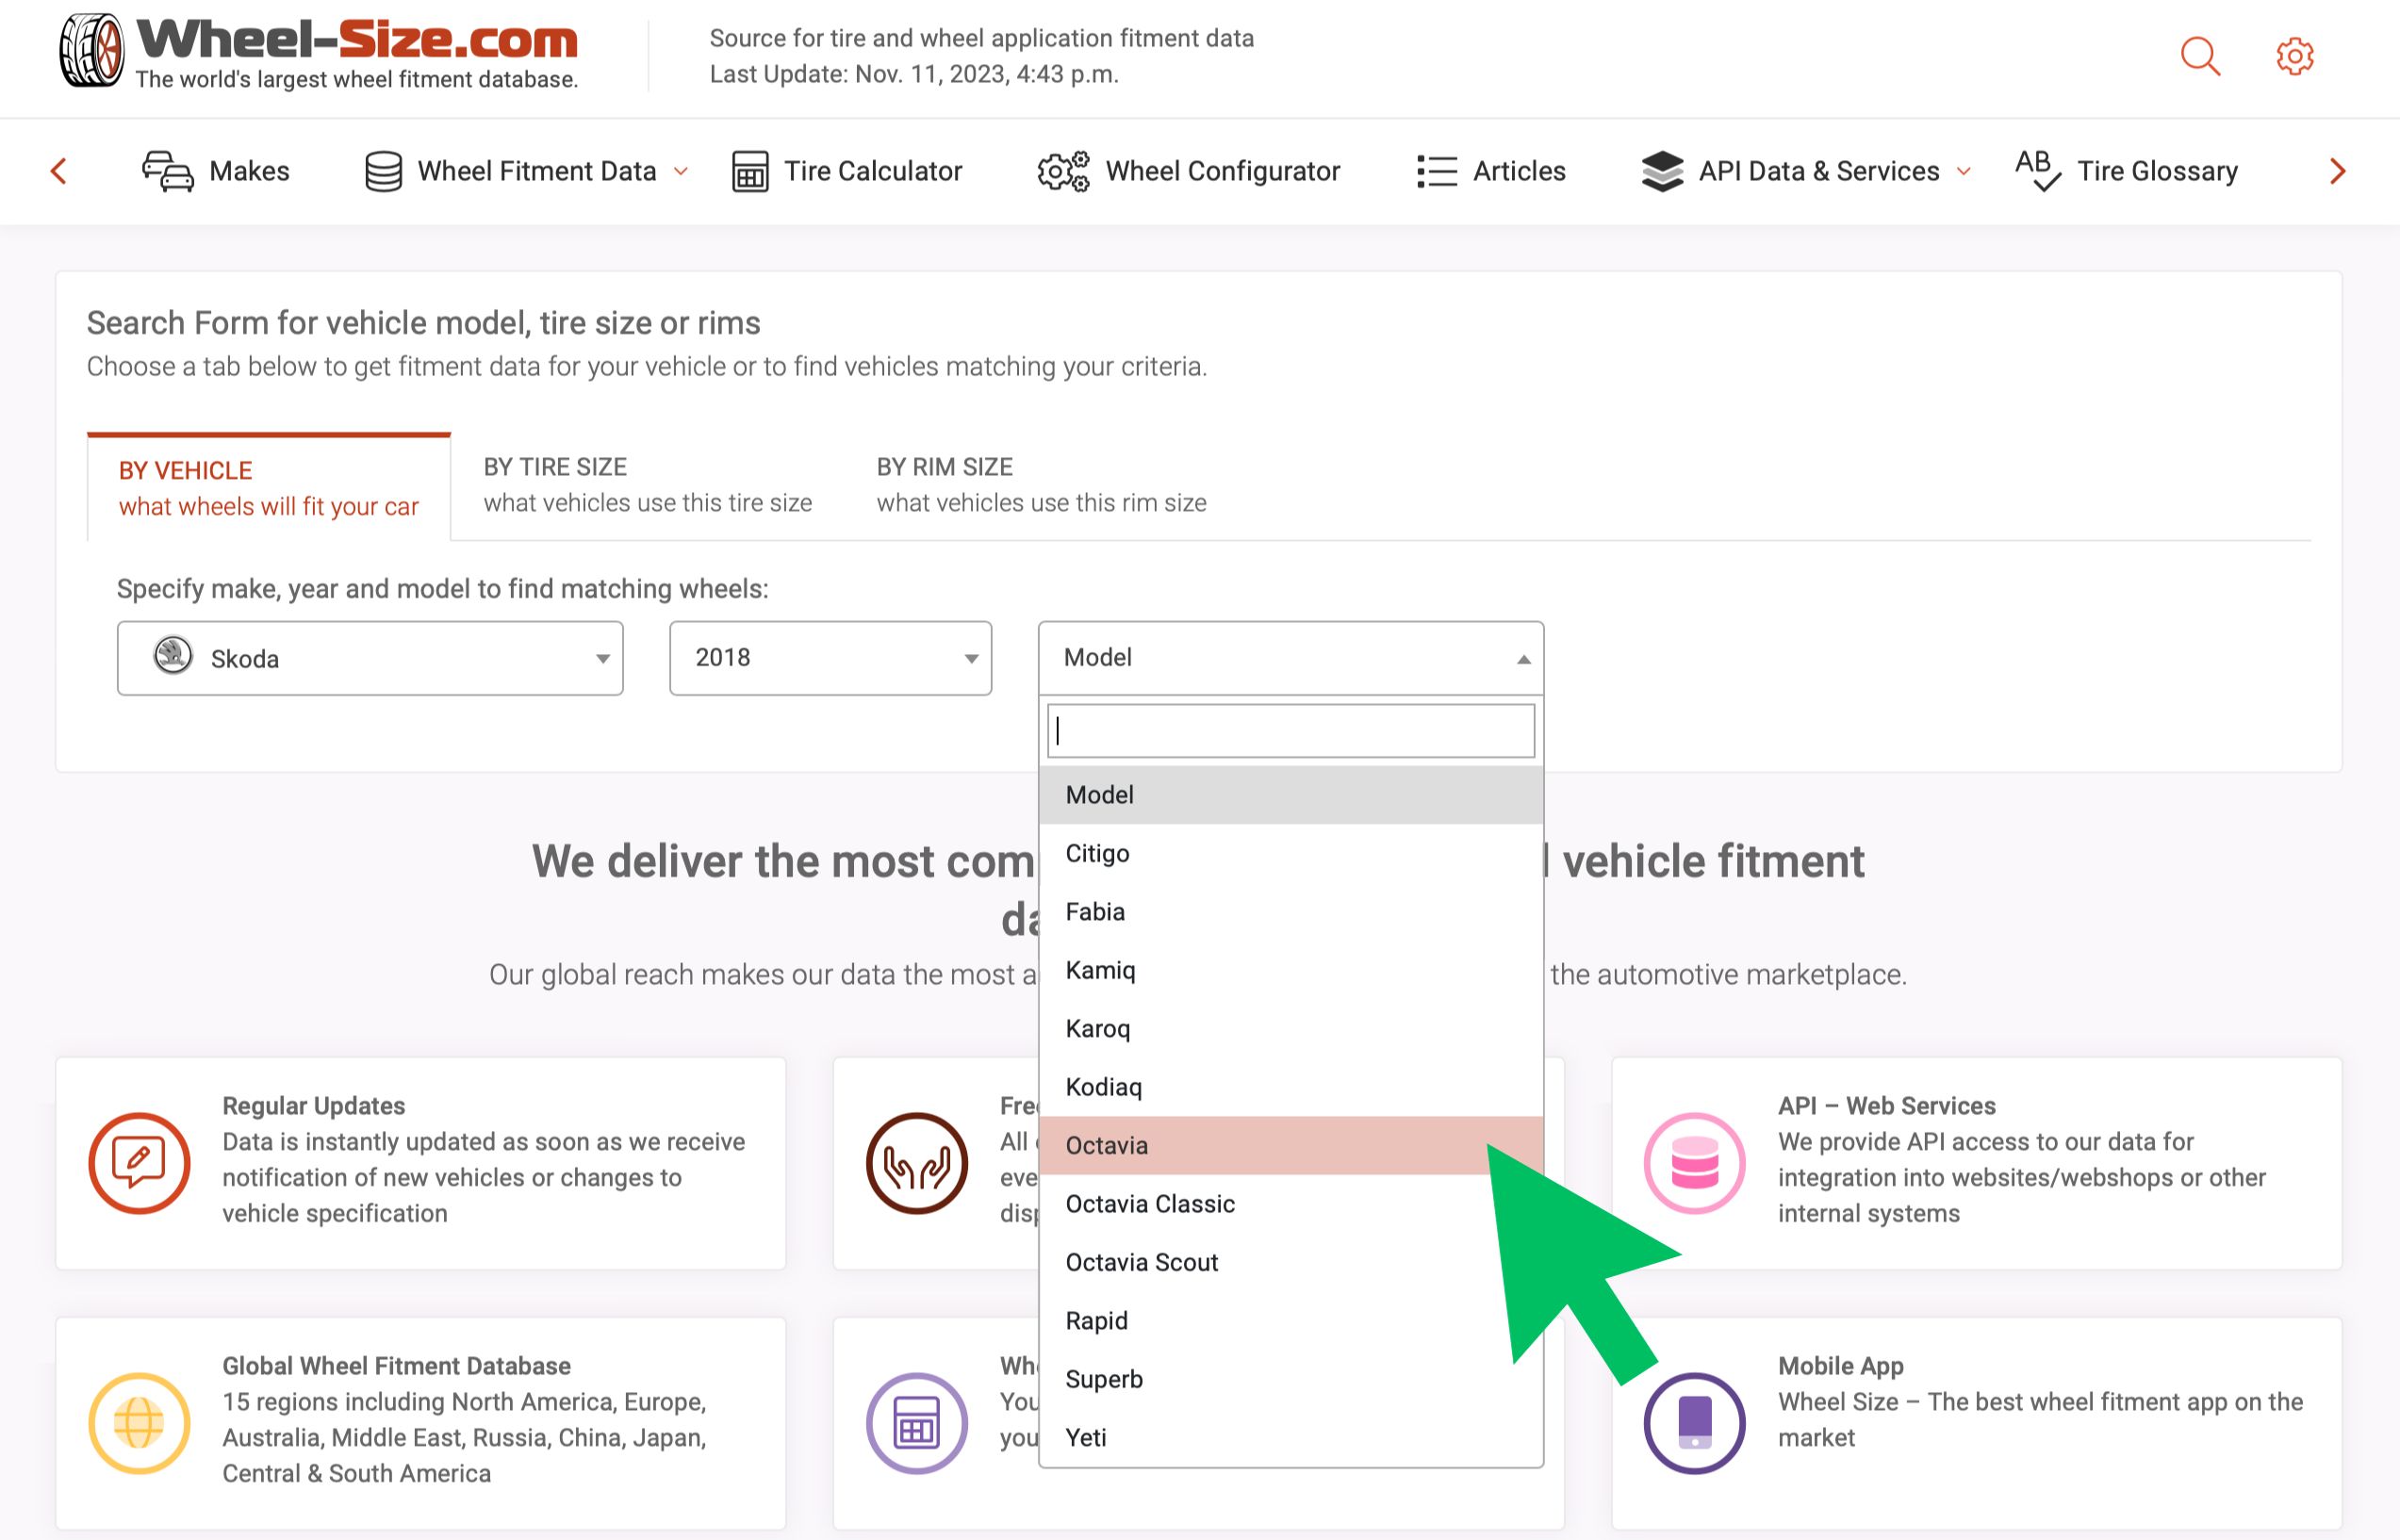Click the Wheel-Size.com tire logo
Viewport: 2400px width, 1540px height.
91,51
